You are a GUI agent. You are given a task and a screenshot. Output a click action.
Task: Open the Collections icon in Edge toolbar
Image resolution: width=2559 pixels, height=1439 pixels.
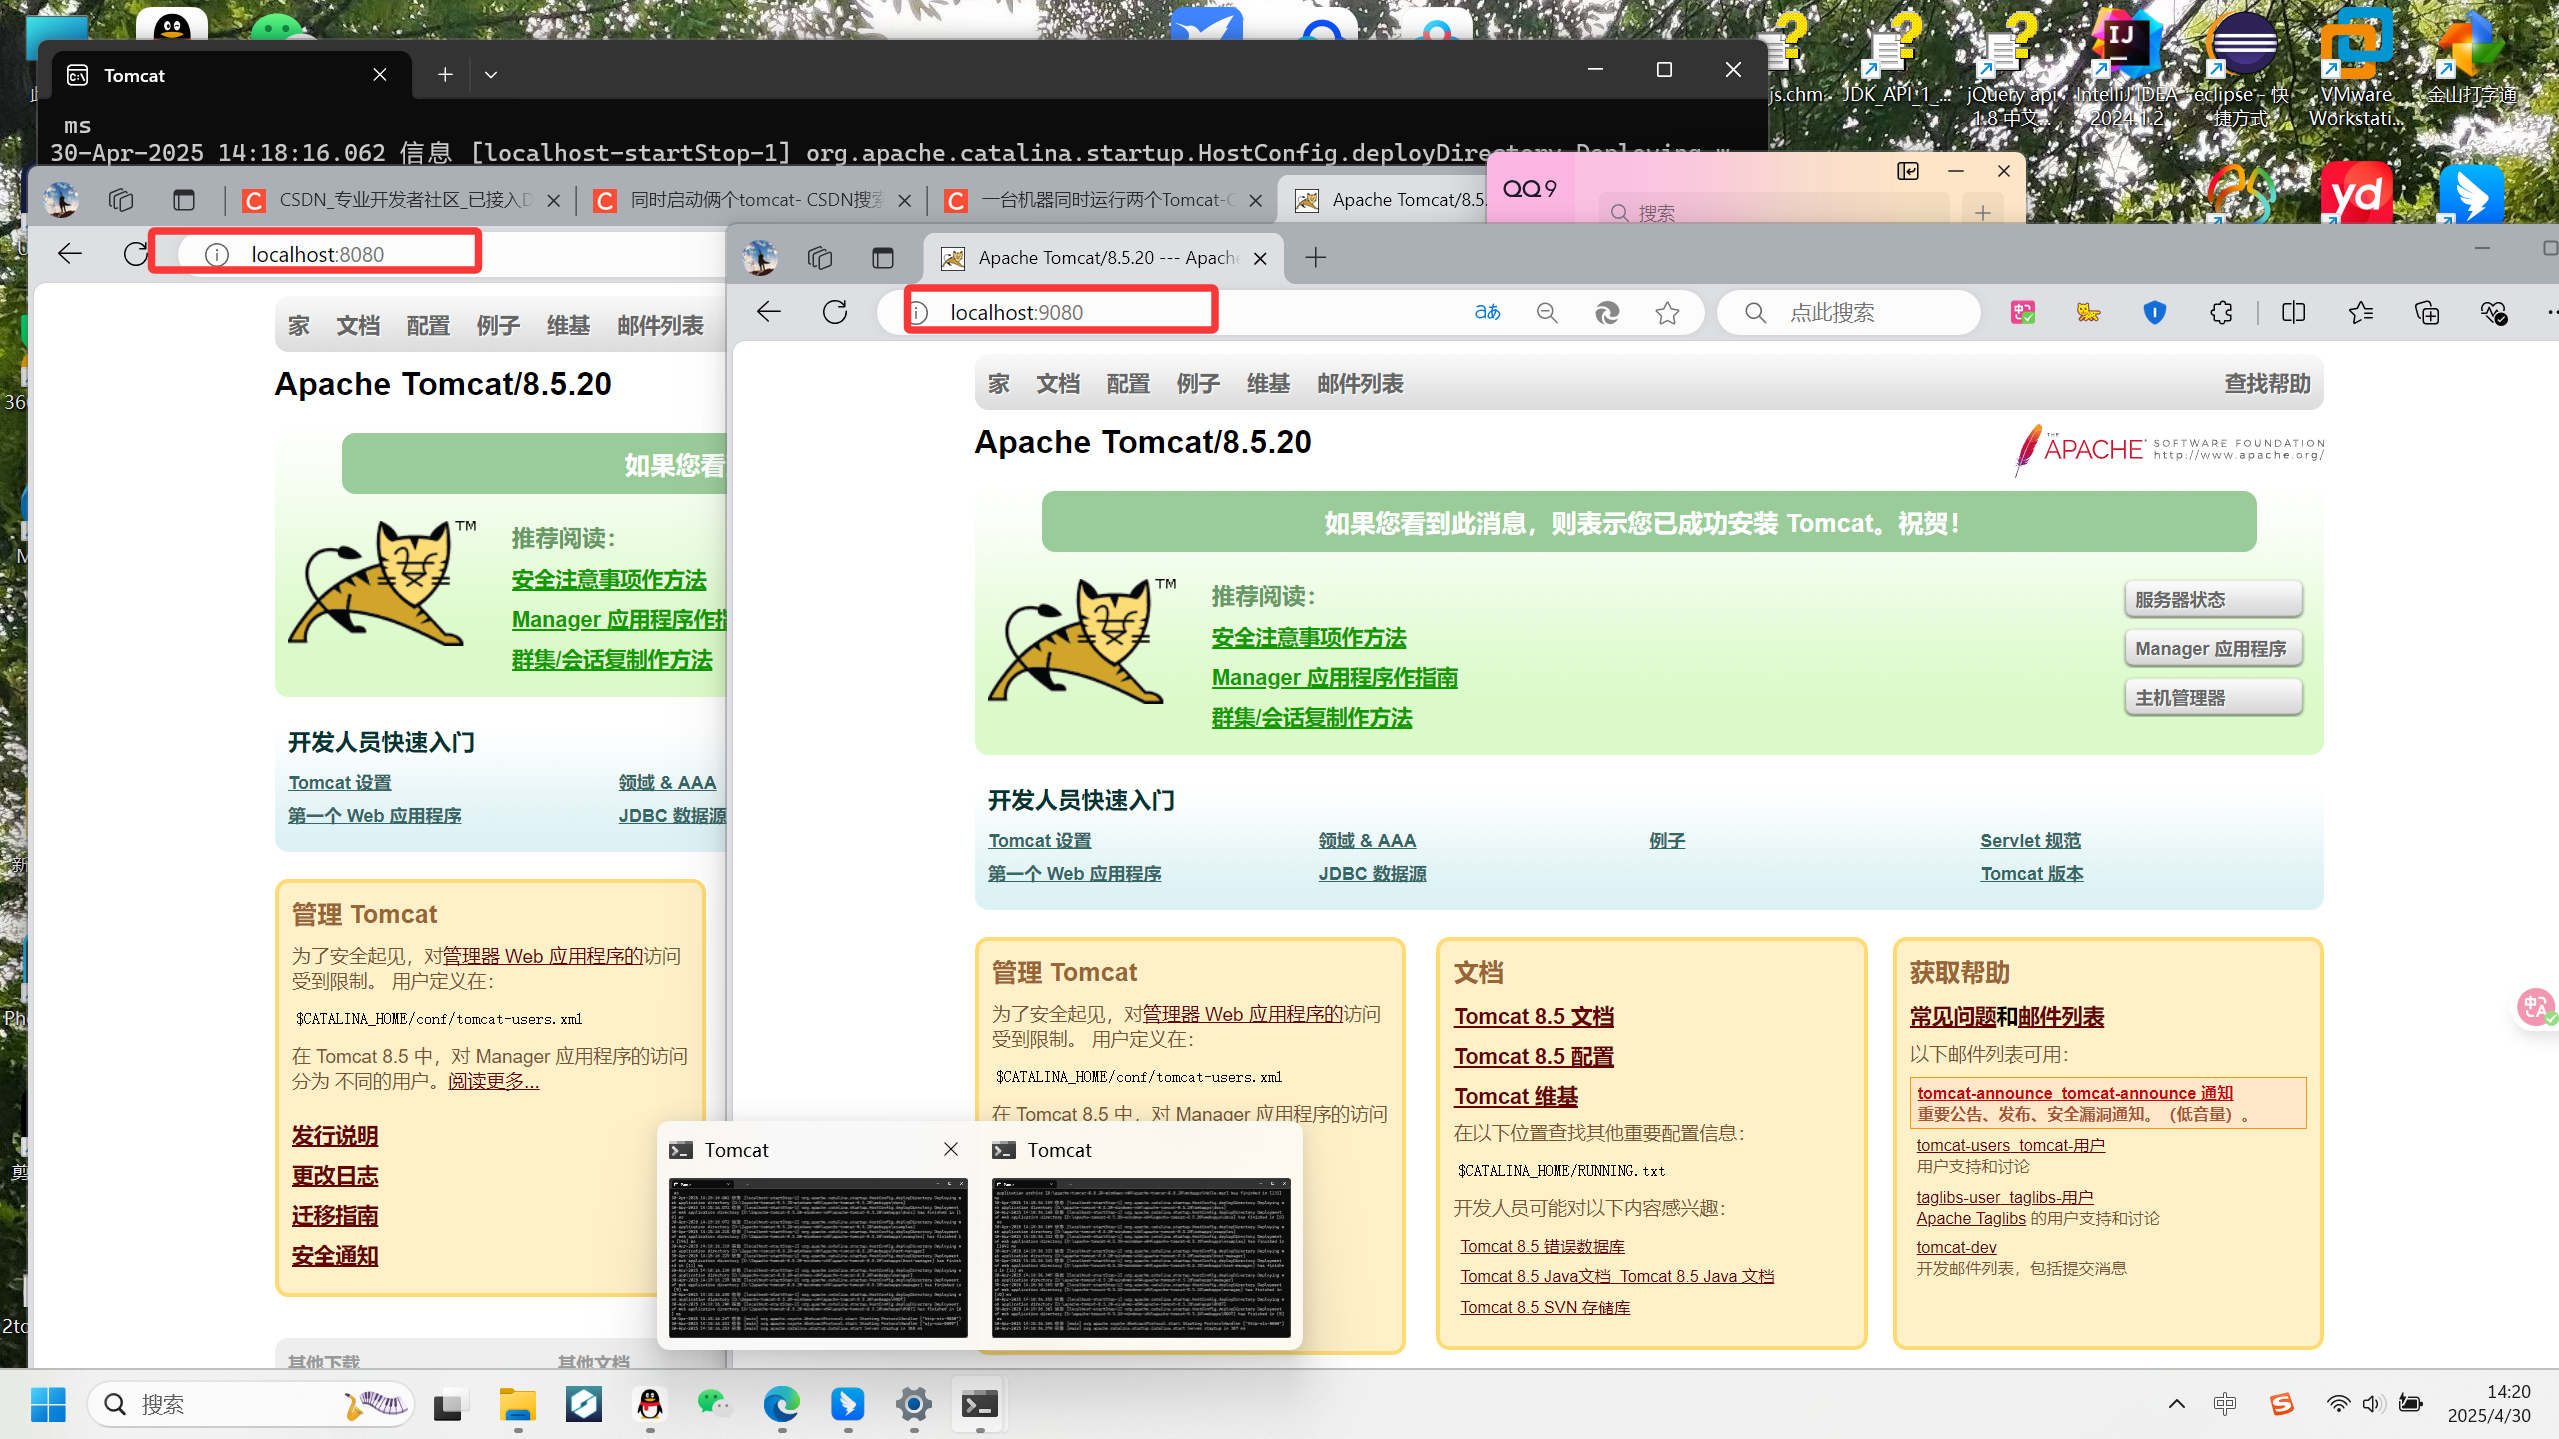pos(2427,313)
